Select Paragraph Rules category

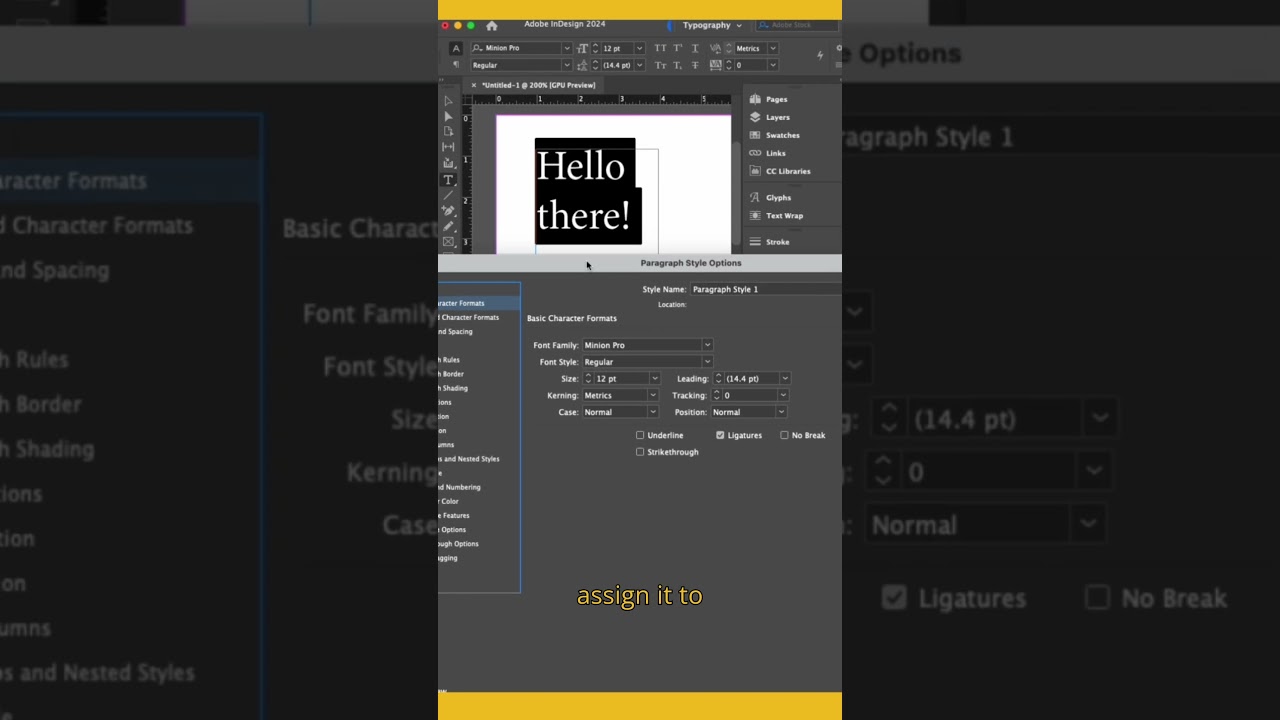point(479,359)
